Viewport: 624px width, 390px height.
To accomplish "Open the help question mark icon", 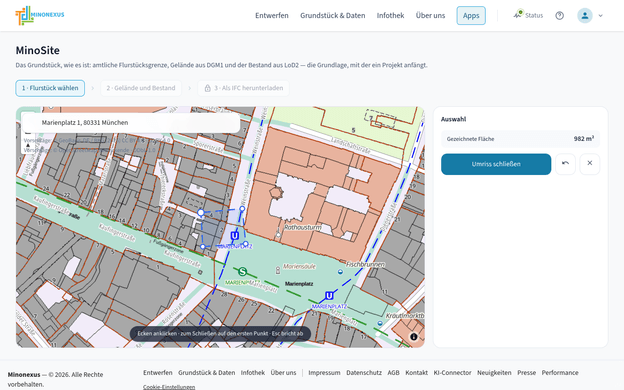I will click(560, 16).
